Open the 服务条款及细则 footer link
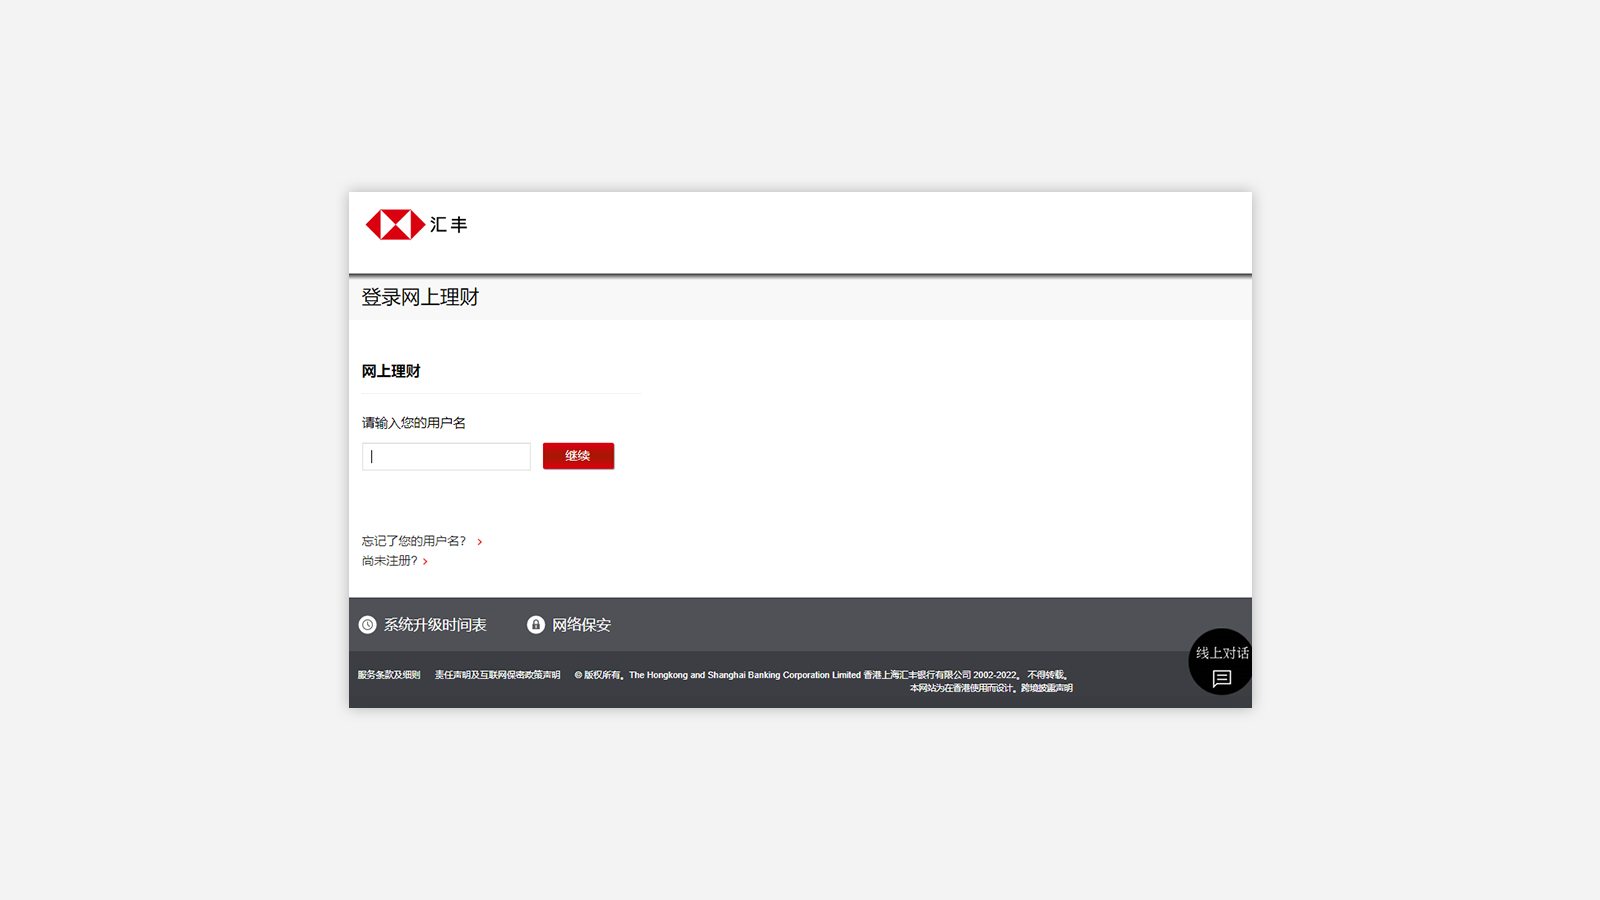 click(x=389, y=675)
